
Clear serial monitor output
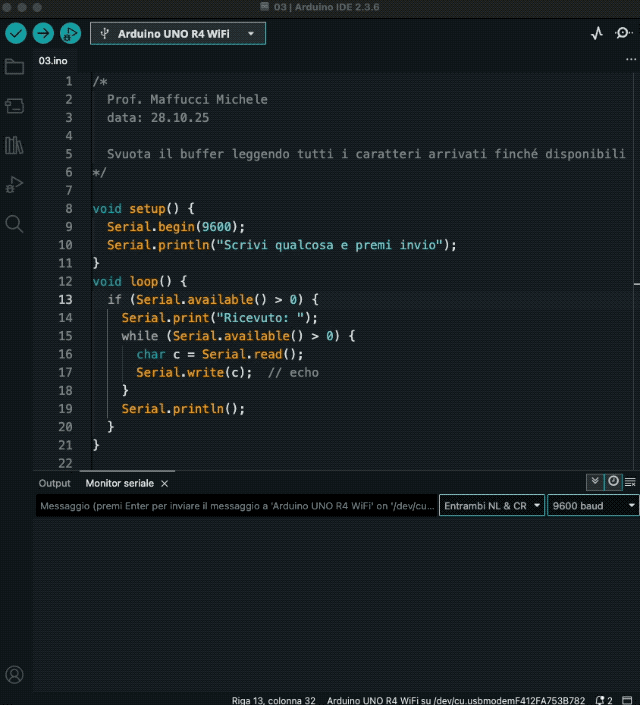tap(631, 482)
